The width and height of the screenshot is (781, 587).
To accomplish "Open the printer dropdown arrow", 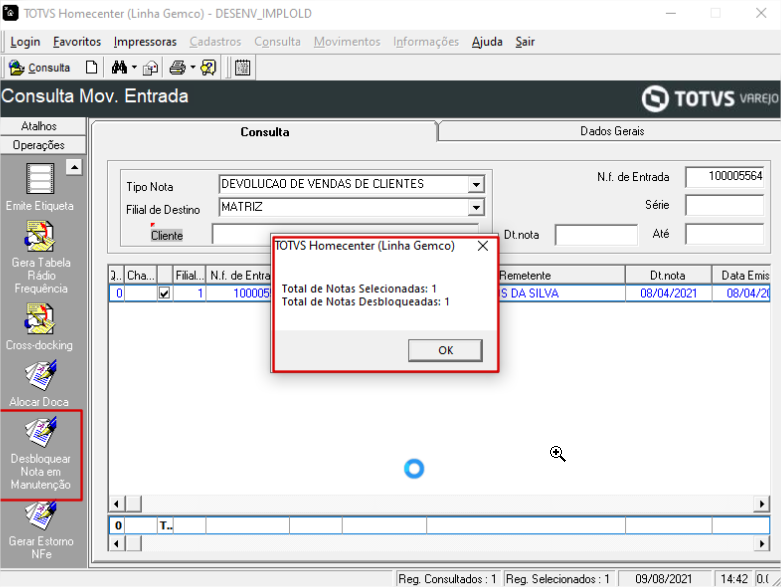I will coord(193,67).
